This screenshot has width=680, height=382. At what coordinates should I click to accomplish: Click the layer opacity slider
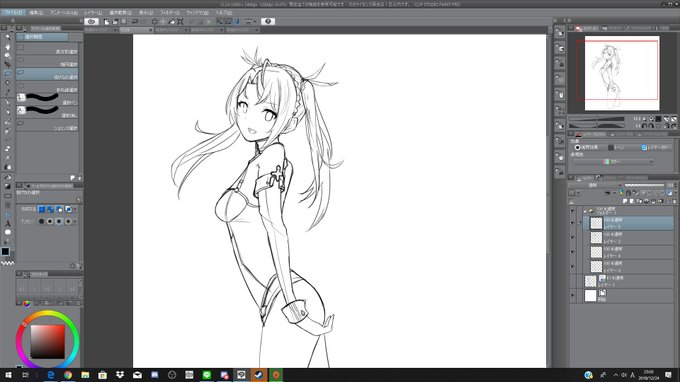pyautogui.click(x=644, y=185)
